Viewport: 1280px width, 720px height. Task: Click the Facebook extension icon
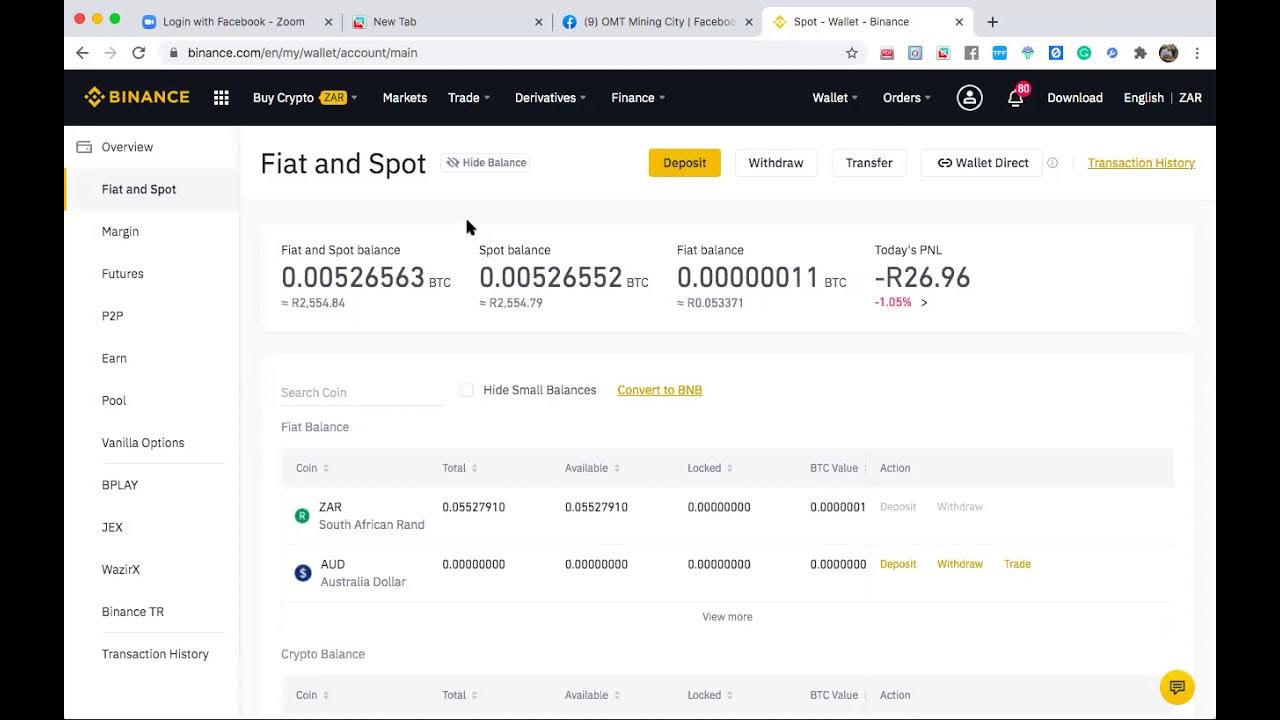[x=971, y=53]
